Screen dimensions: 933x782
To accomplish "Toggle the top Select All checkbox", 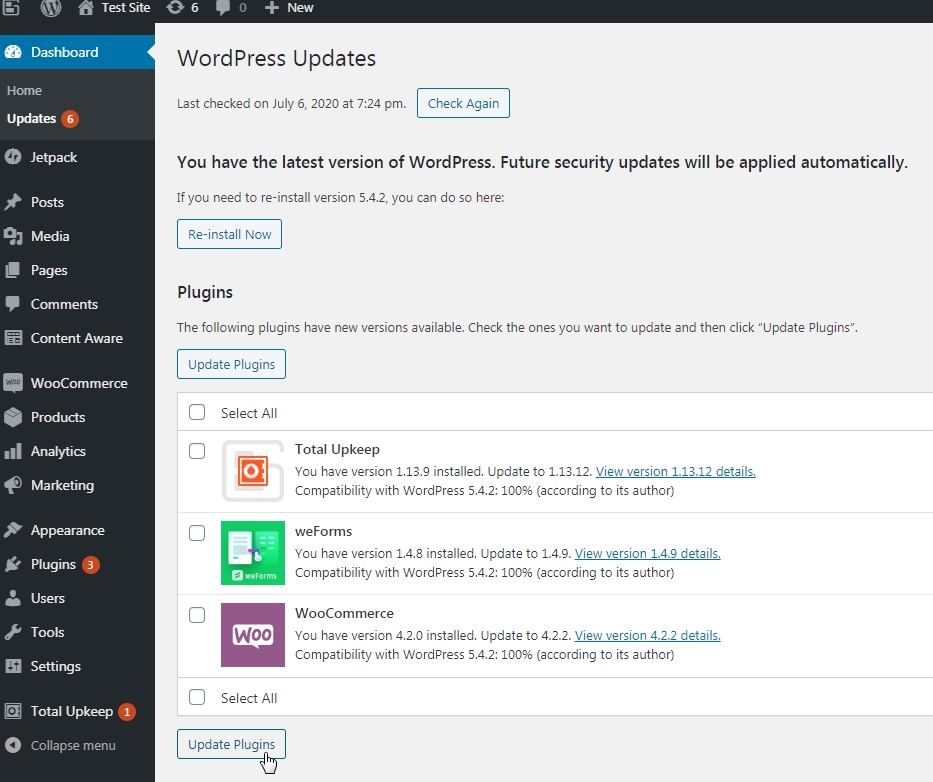I will click(197, 412).
